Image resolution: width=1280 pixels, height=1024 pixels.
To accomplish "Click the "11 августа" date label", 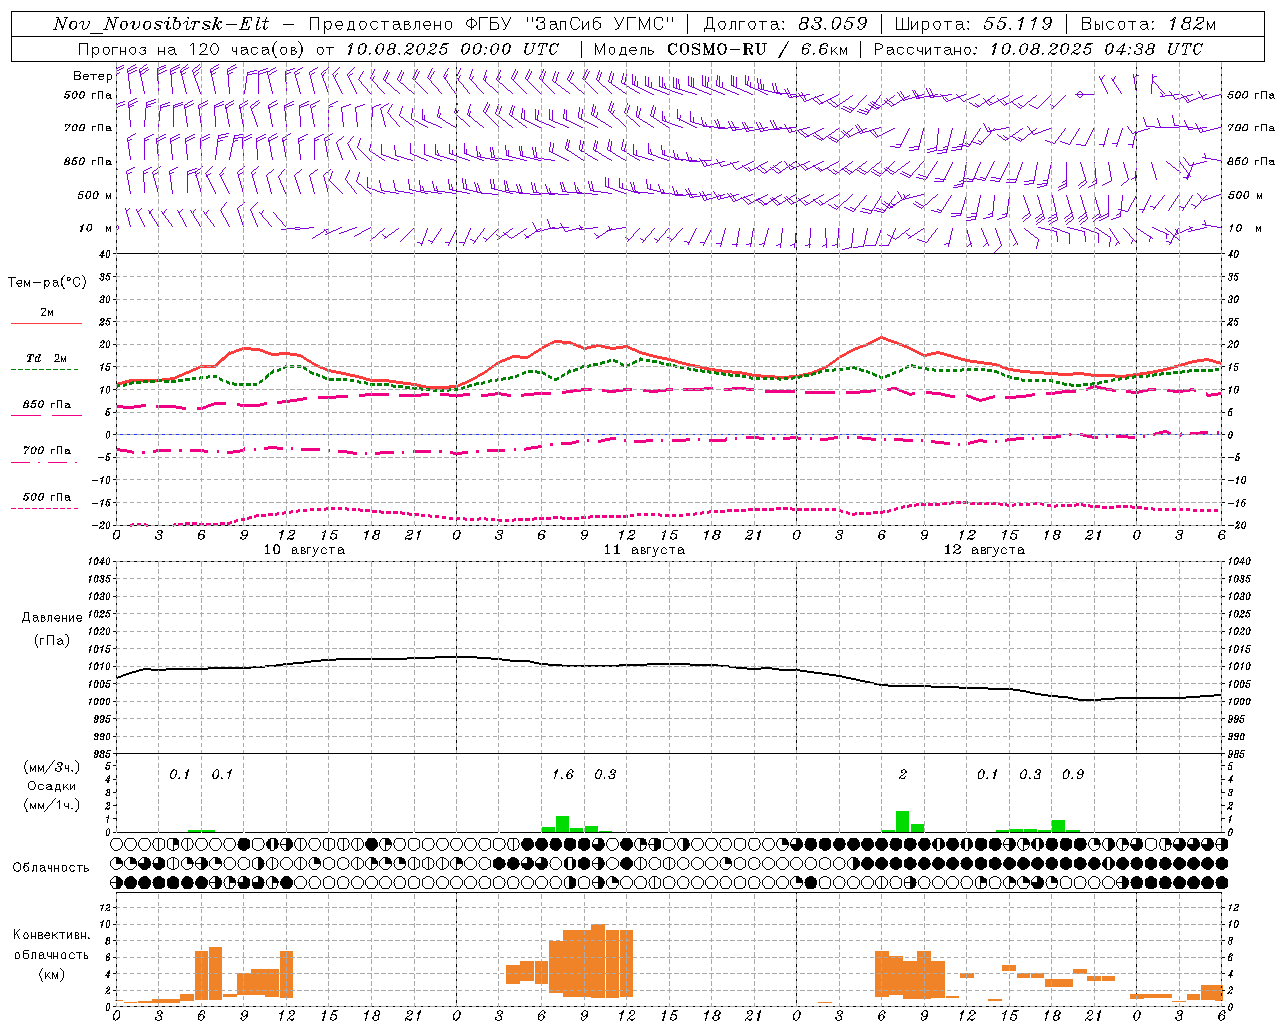I will click(644, 550).
